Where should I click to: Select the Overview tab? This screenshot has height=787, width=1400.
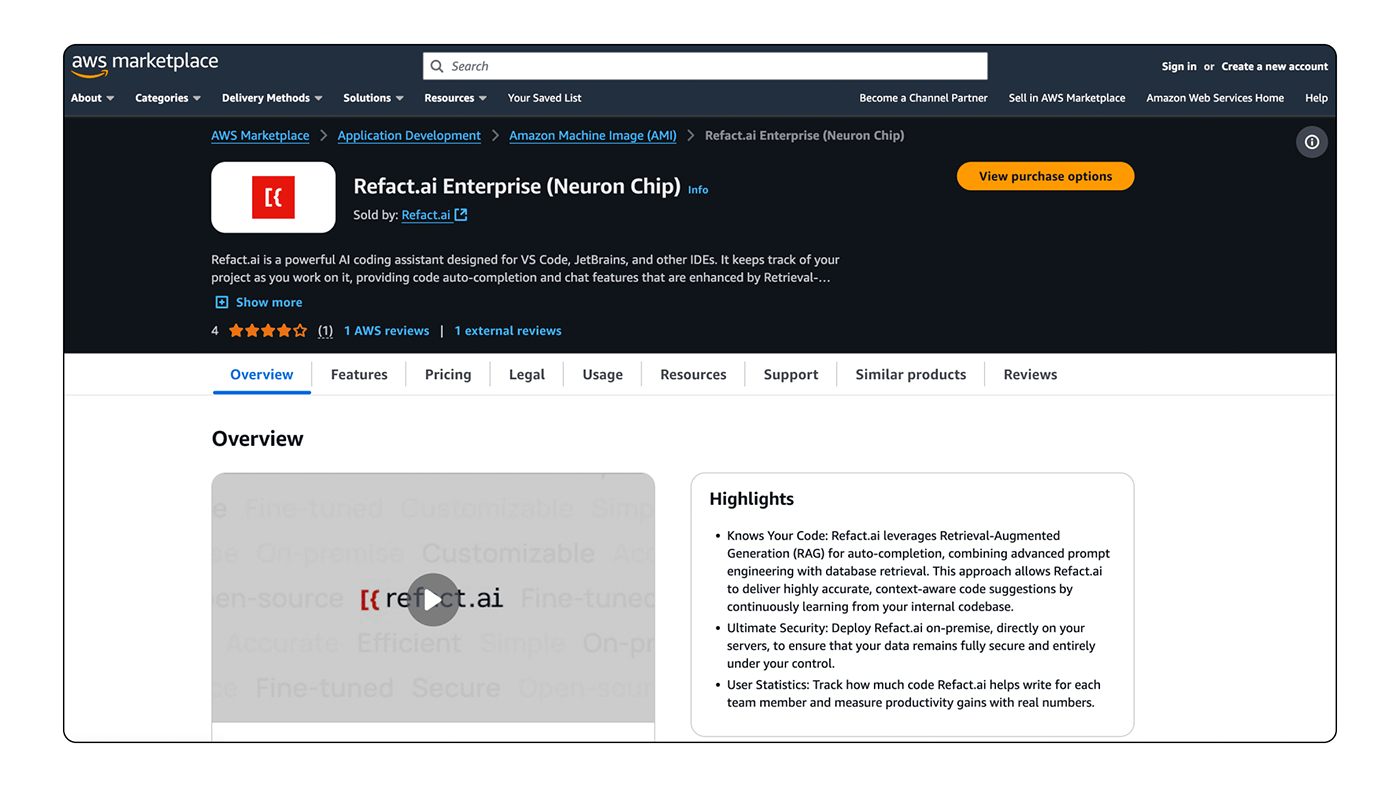pos(262,374)
